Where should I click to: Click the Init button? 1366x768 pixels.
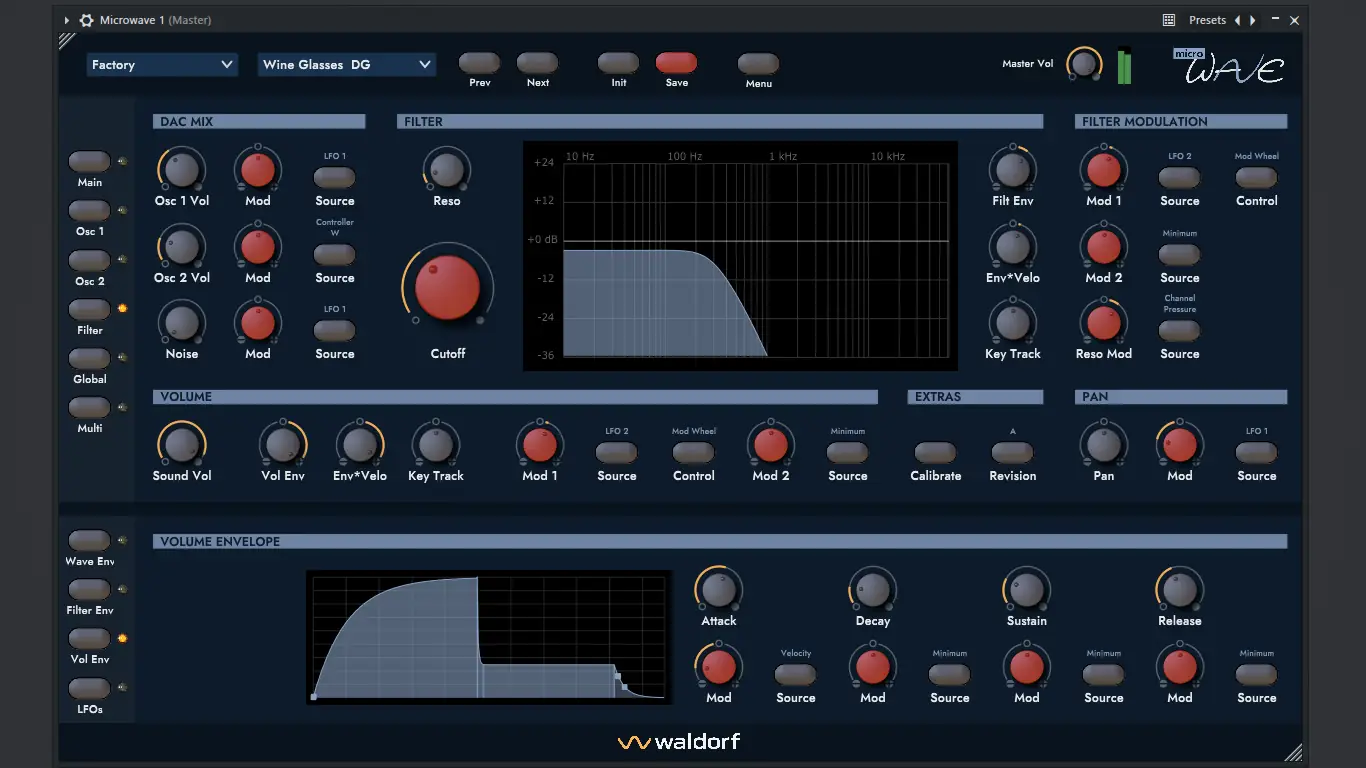[x=619, y=63]
